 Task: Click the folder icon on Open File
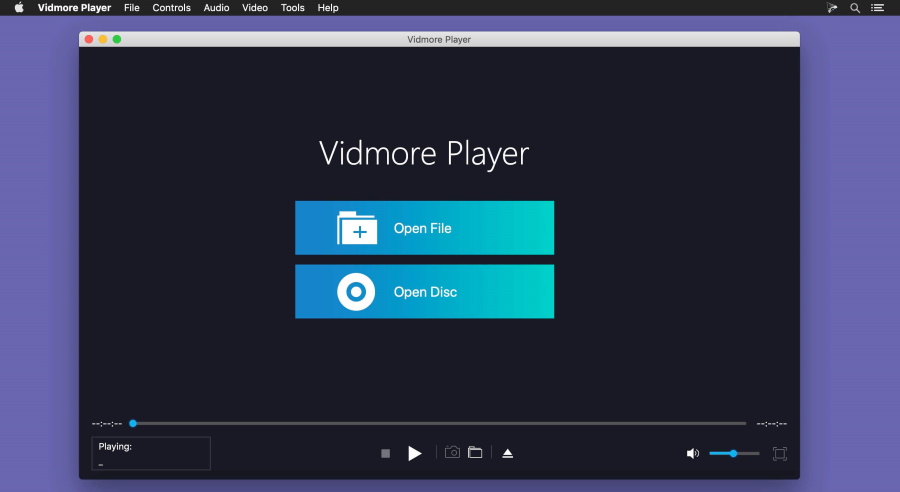[x=357, y=228]
